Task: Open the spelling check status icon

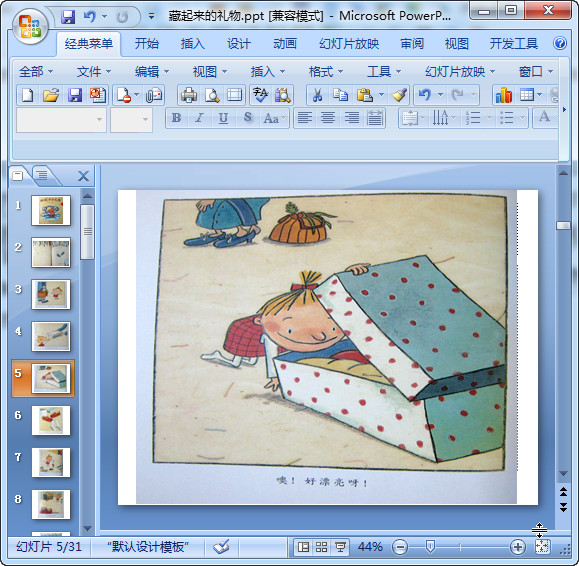Action: (x=222, y=547)
